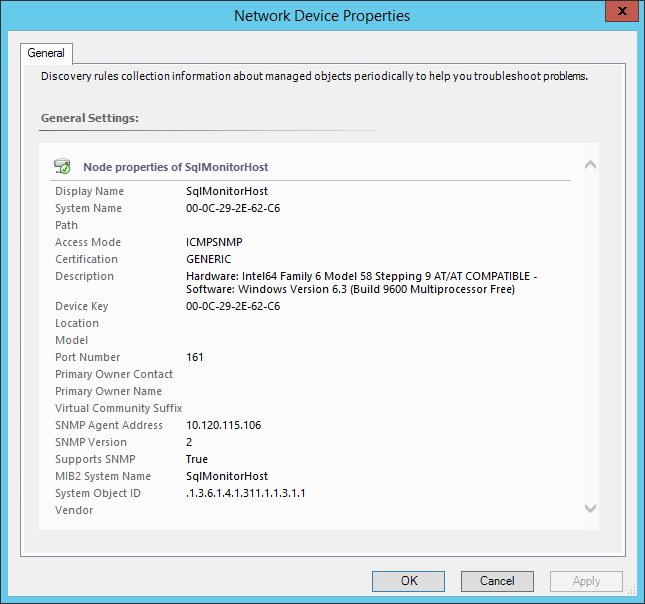
Task: Click SNMP Version value 2
Action: pyautogui.click(x=189, y=442)
